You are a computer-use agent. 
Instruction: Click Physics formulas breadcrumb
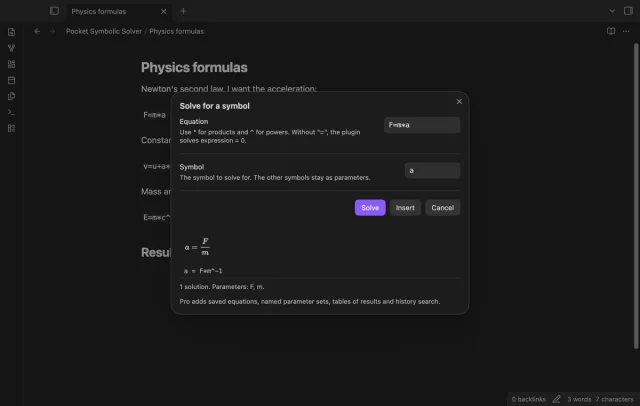[176, 31]
